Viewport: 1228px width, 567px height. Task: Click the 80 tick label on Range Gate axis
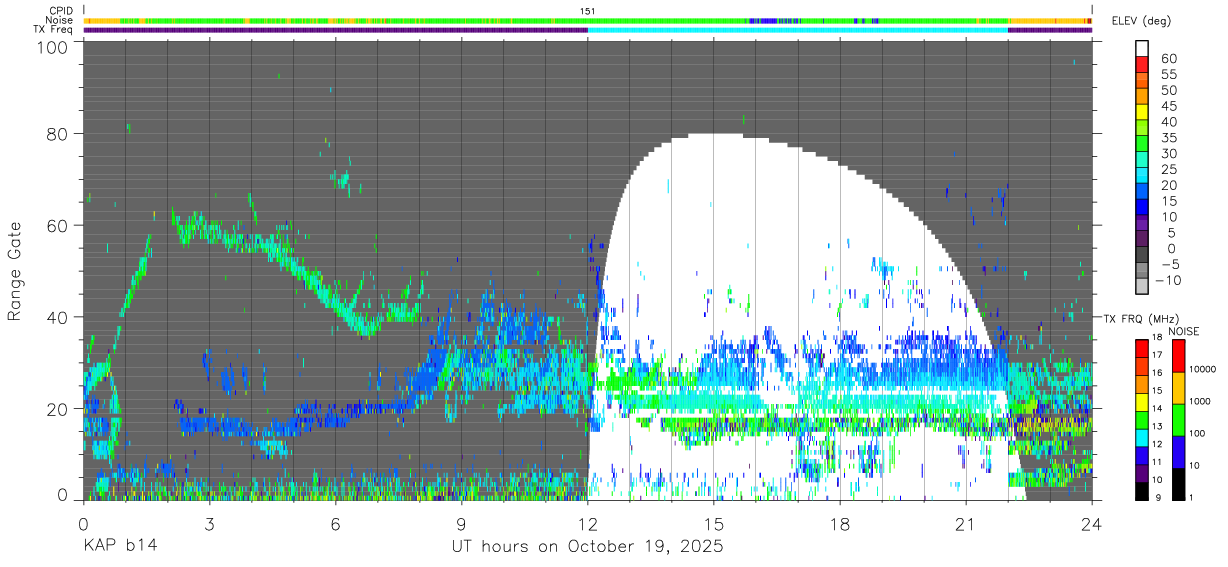click(x=57, y=134)
